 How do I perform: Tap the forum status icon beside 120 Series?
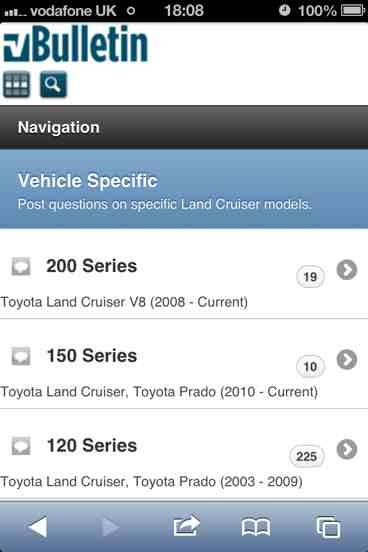click(x=21, y=446)
